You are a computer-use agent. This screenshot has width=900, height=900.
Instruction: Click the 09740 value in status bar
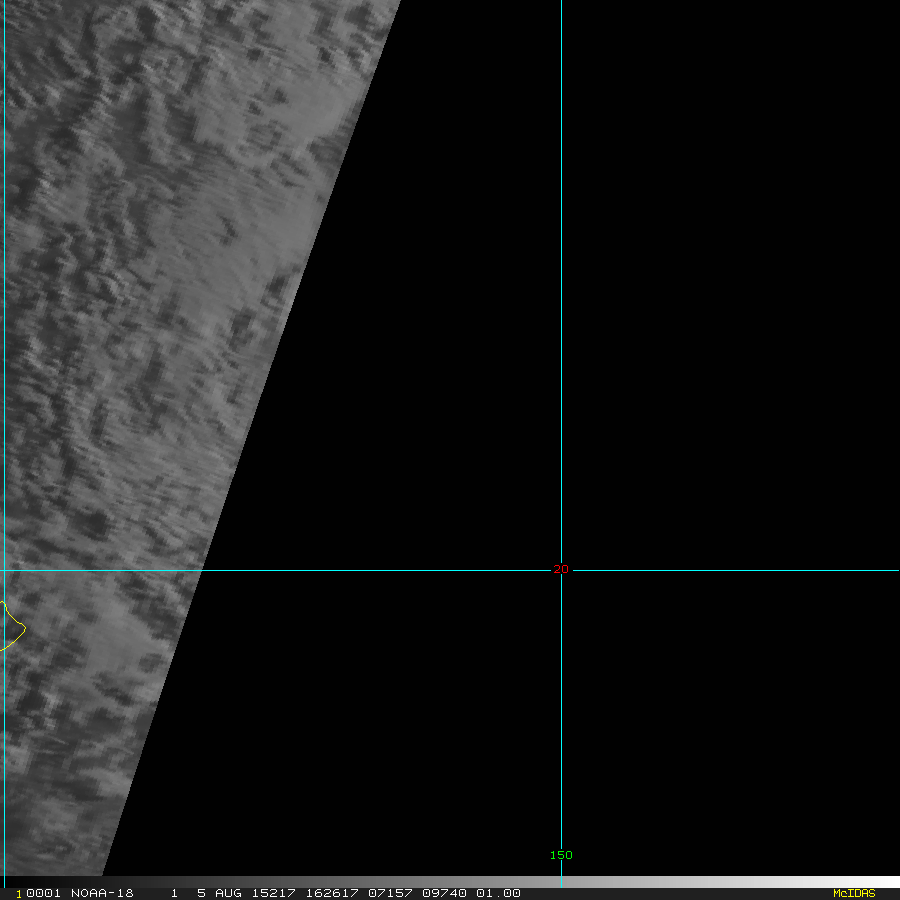tap(445, 893)
